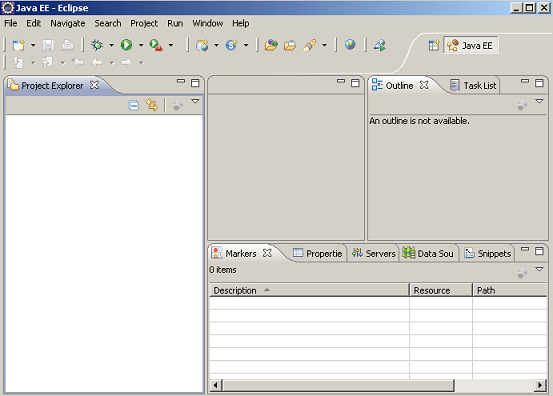Screen dimensions: 553x396
Task: Minimize the Project Explorer view
Action: (x=181, y=81)
